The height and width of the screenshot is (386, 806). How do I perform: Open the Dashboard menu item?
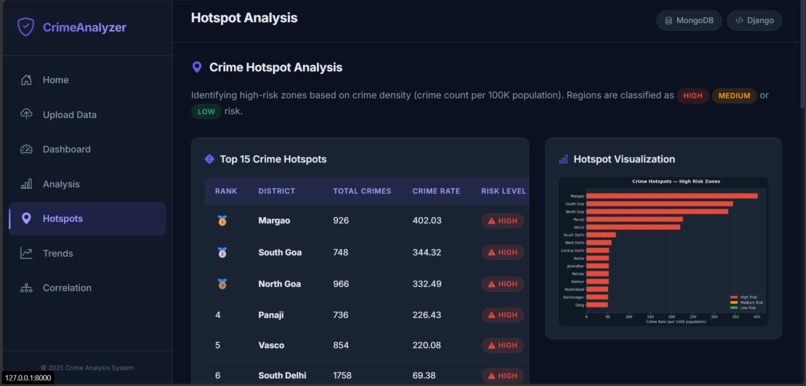click(x=87, y=150)
